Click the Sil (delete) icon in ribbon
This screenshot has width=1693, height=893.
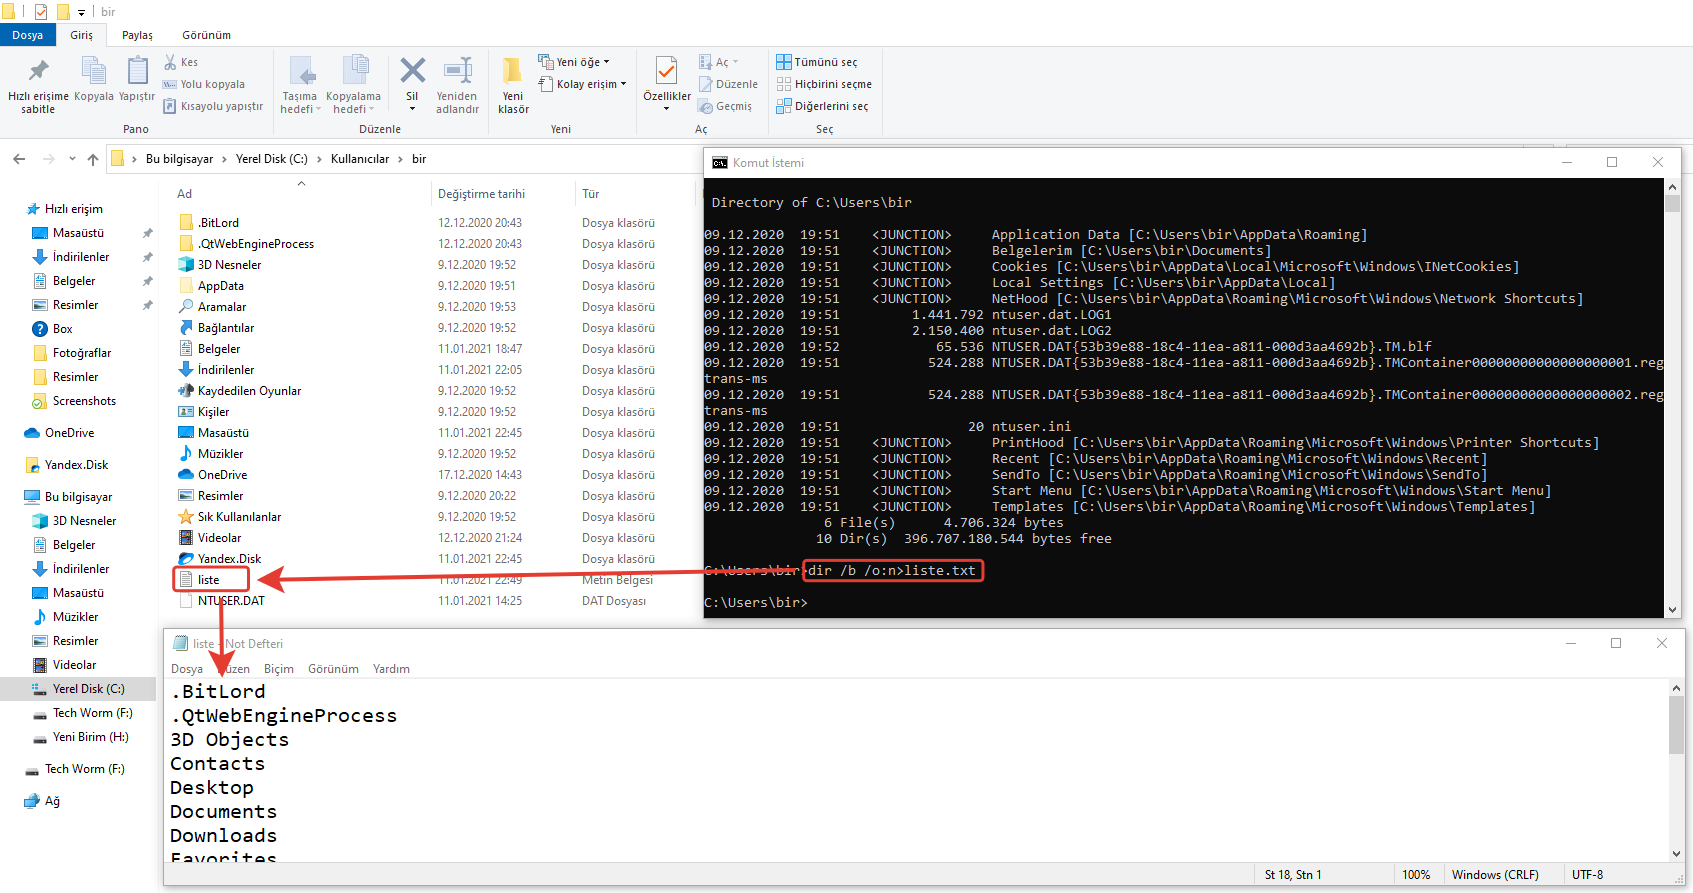tap(412, 73)
